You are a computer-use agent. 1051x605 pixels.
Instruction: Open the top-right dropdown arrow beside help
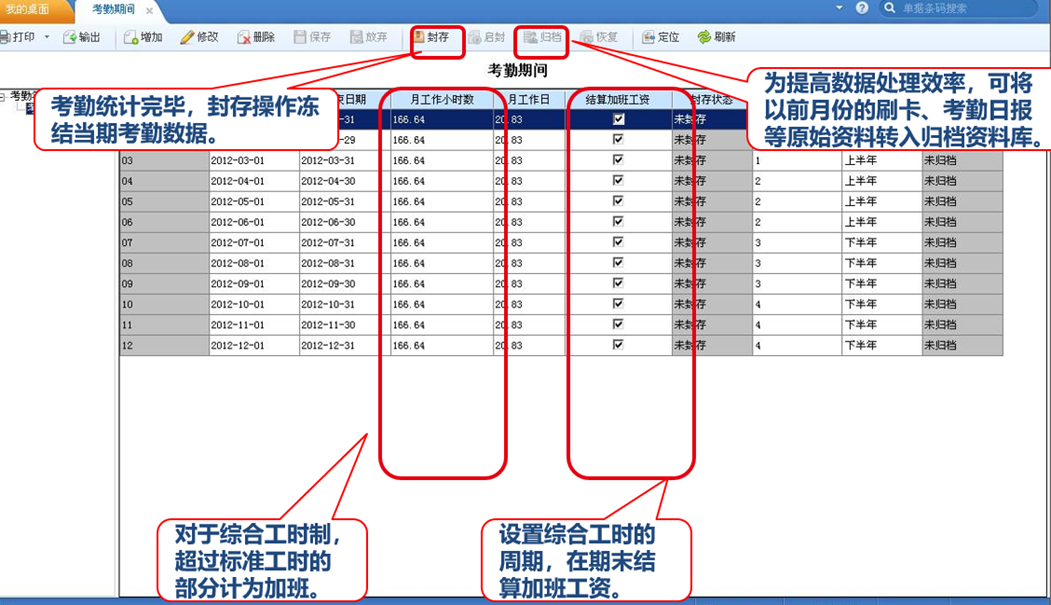839,8
